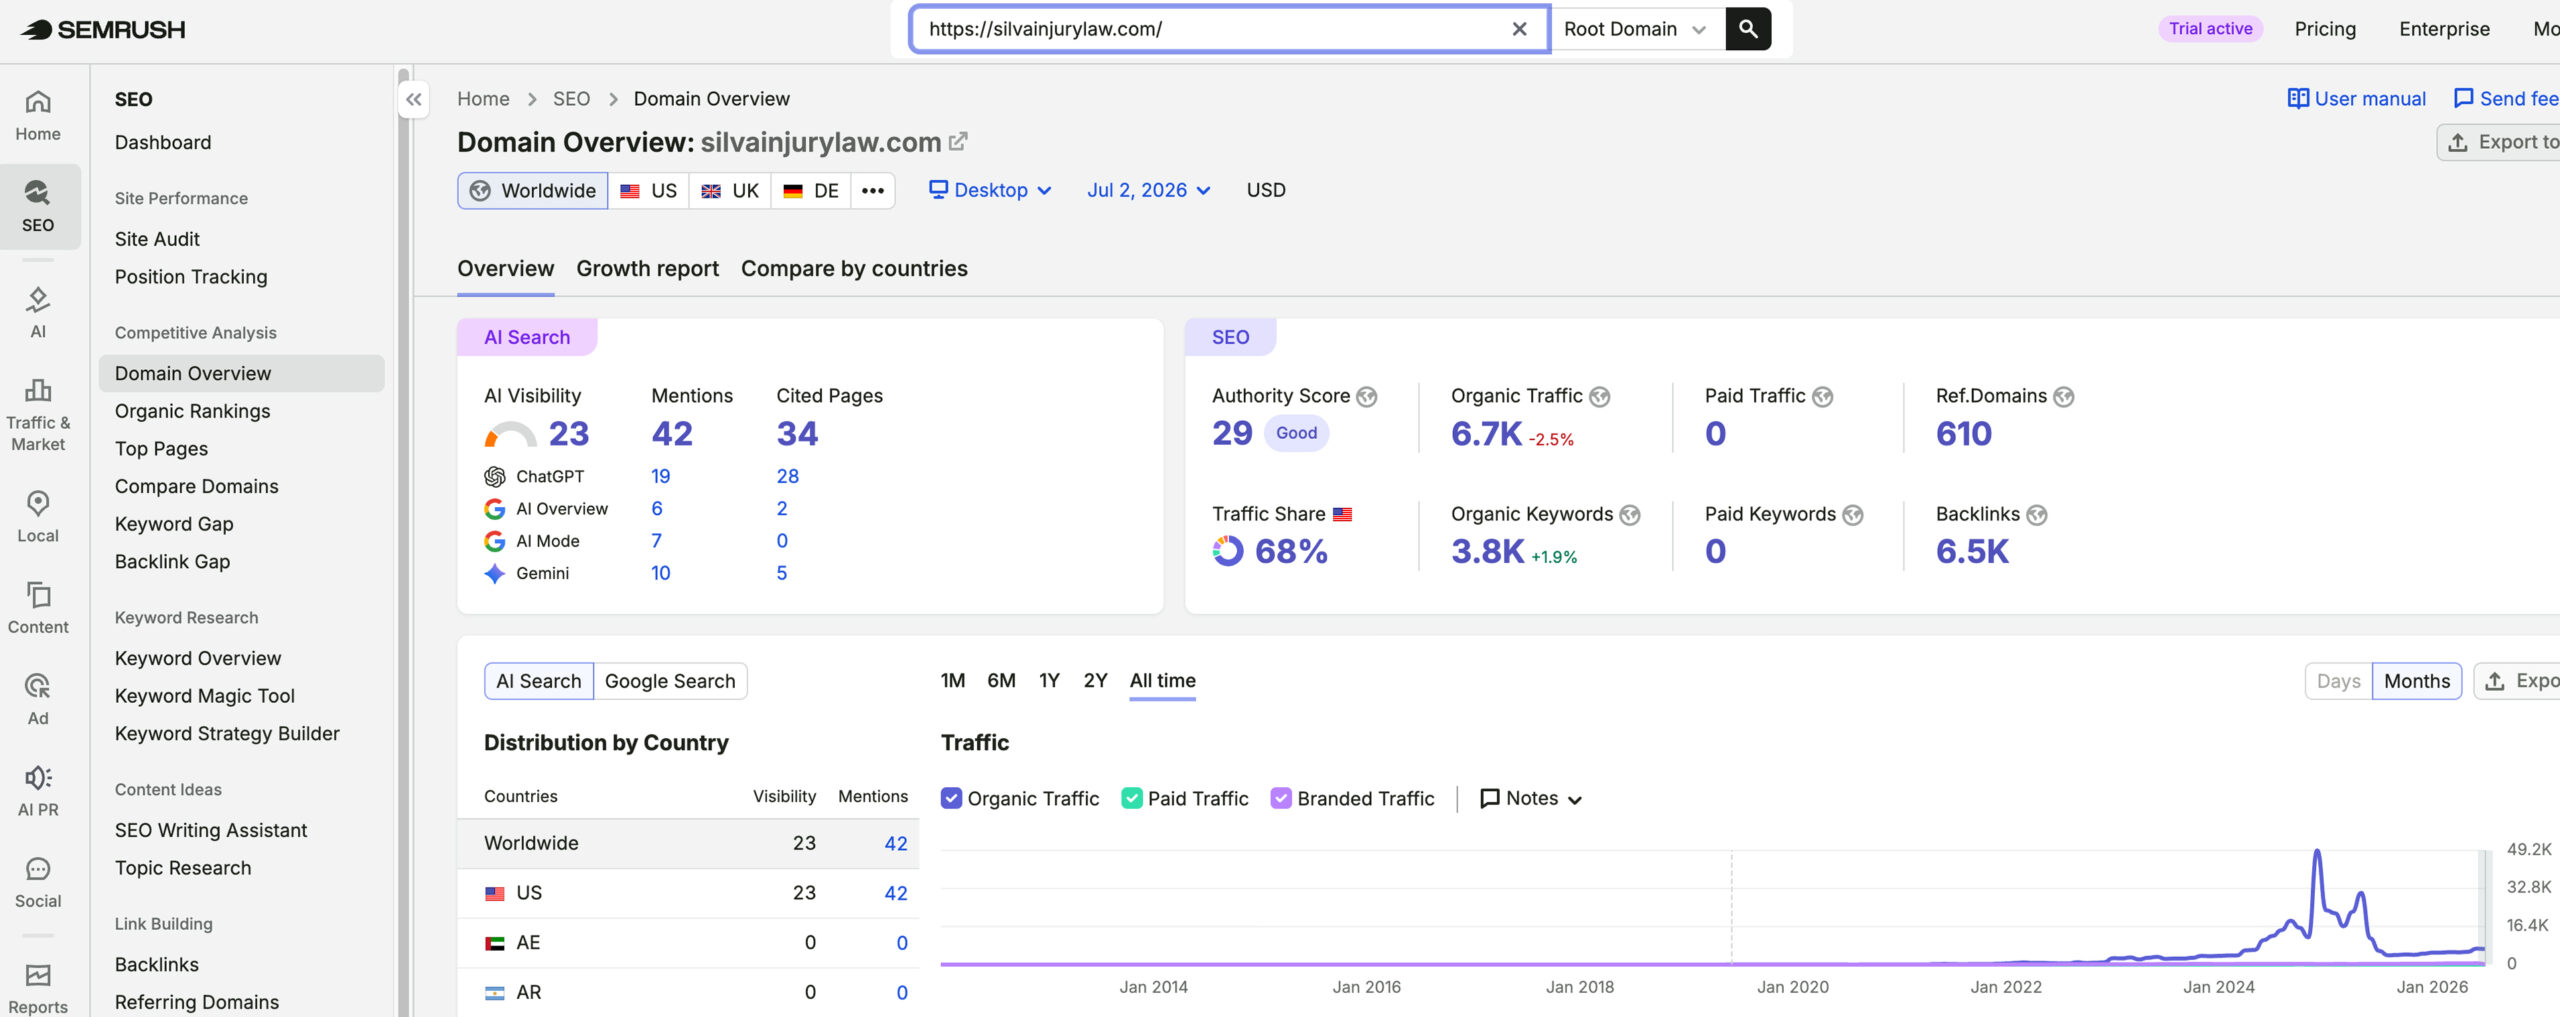The image size is (2560, 1017).
Task: Click the traffic peak on the chart
Action: 2316,852
